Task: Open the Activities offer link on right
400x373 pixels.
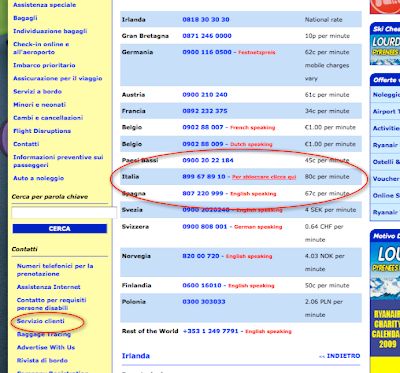Action: [x=386, y=128]
